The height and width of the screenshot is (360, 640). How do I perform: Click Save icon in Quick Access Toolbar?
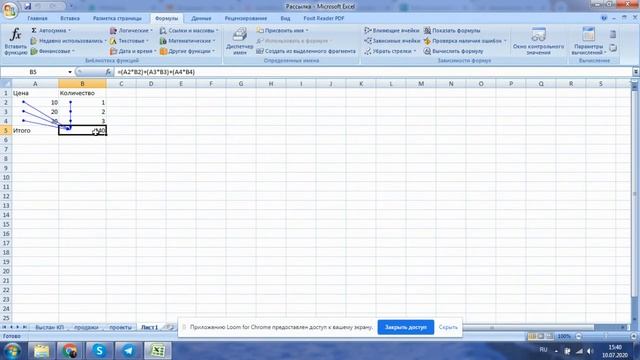pyautogui.click(x=27, y=6)
